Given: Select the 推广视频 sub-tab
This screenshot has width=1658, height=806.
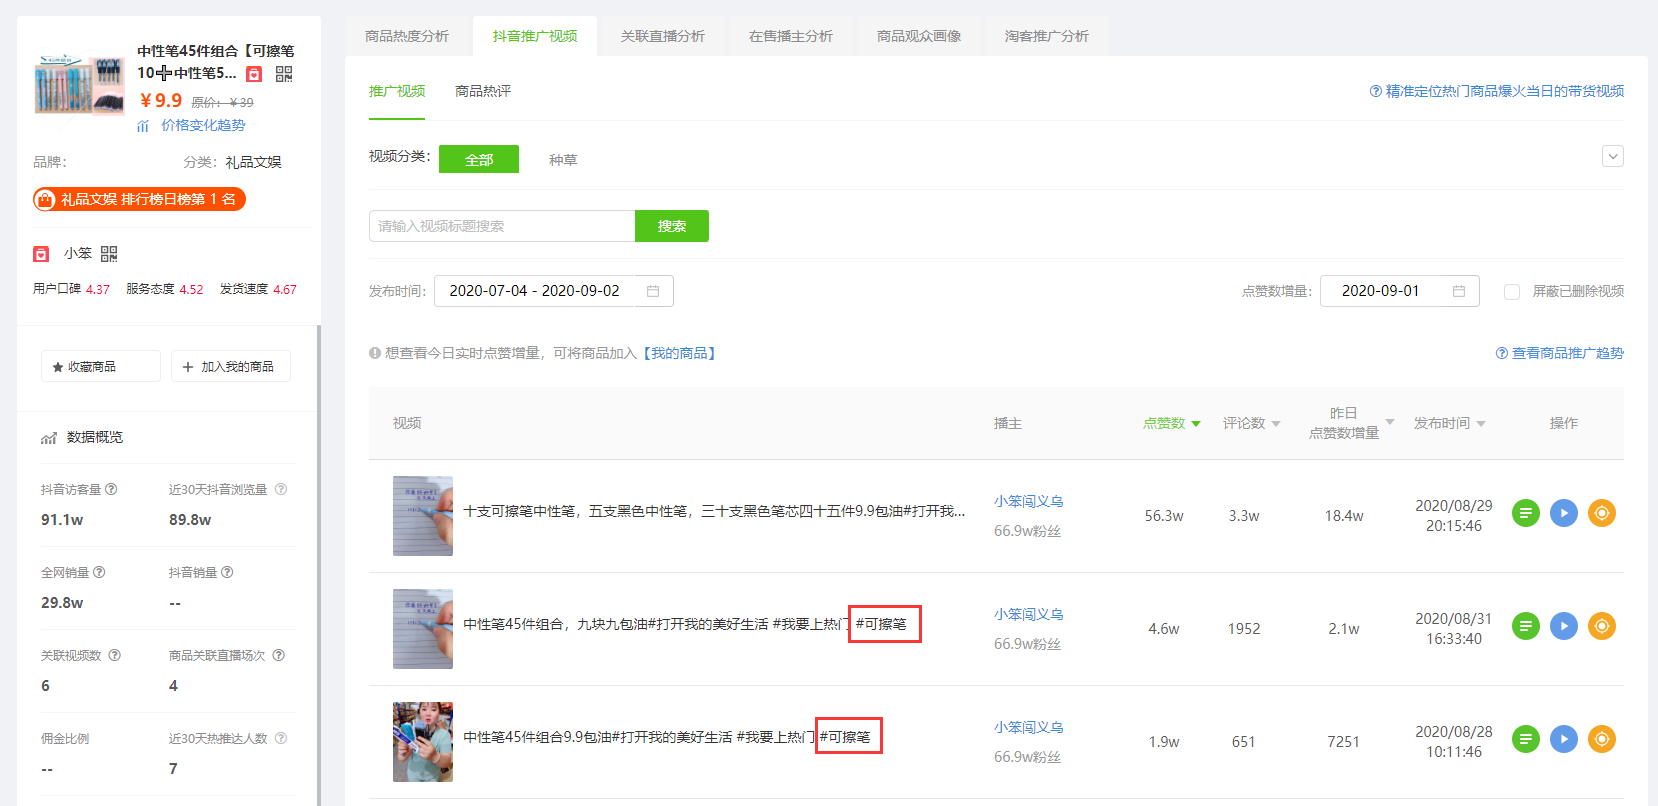Looking at the screenshot, I should coord(397,91).
